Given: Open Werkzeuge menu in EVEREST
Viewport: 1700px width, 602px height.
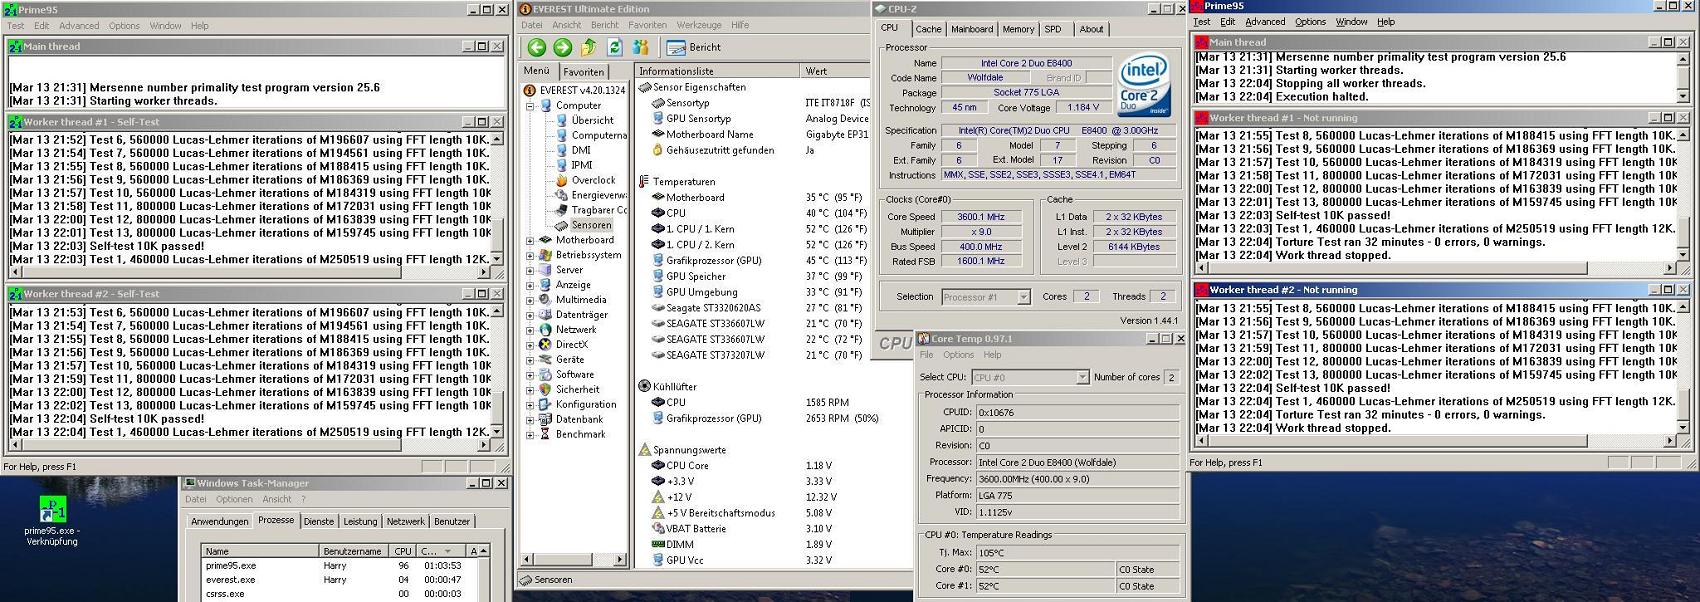Looking at the screenshot, I should pyautogui.click(x=699, y=25).
